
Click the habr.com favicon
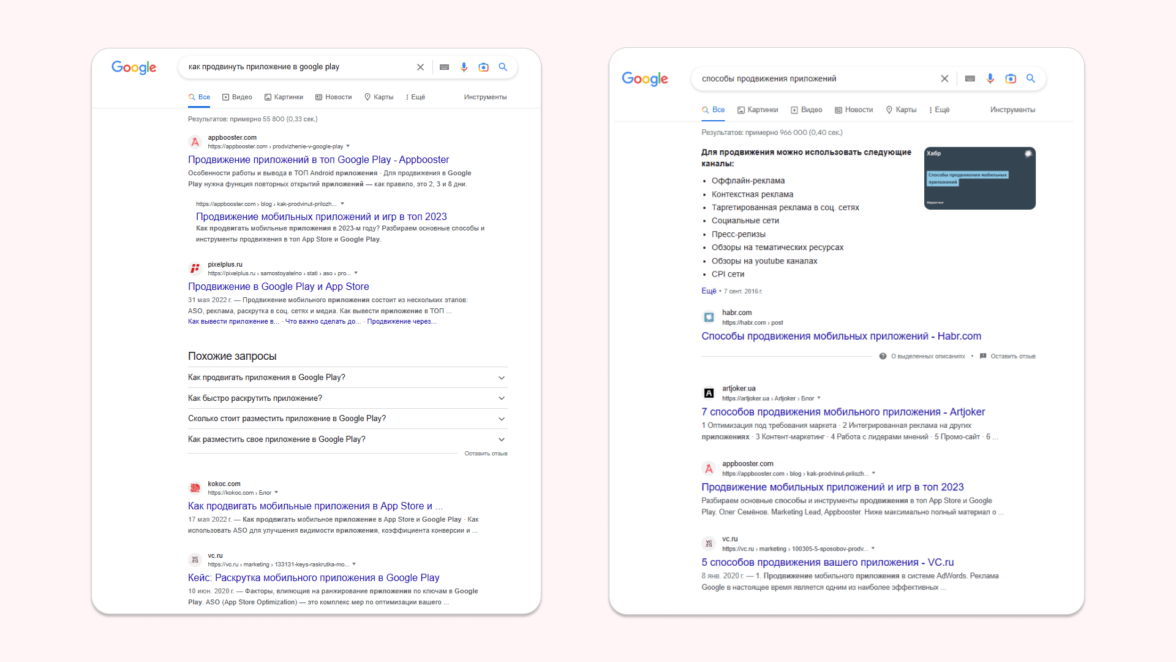tap(709, 317)
